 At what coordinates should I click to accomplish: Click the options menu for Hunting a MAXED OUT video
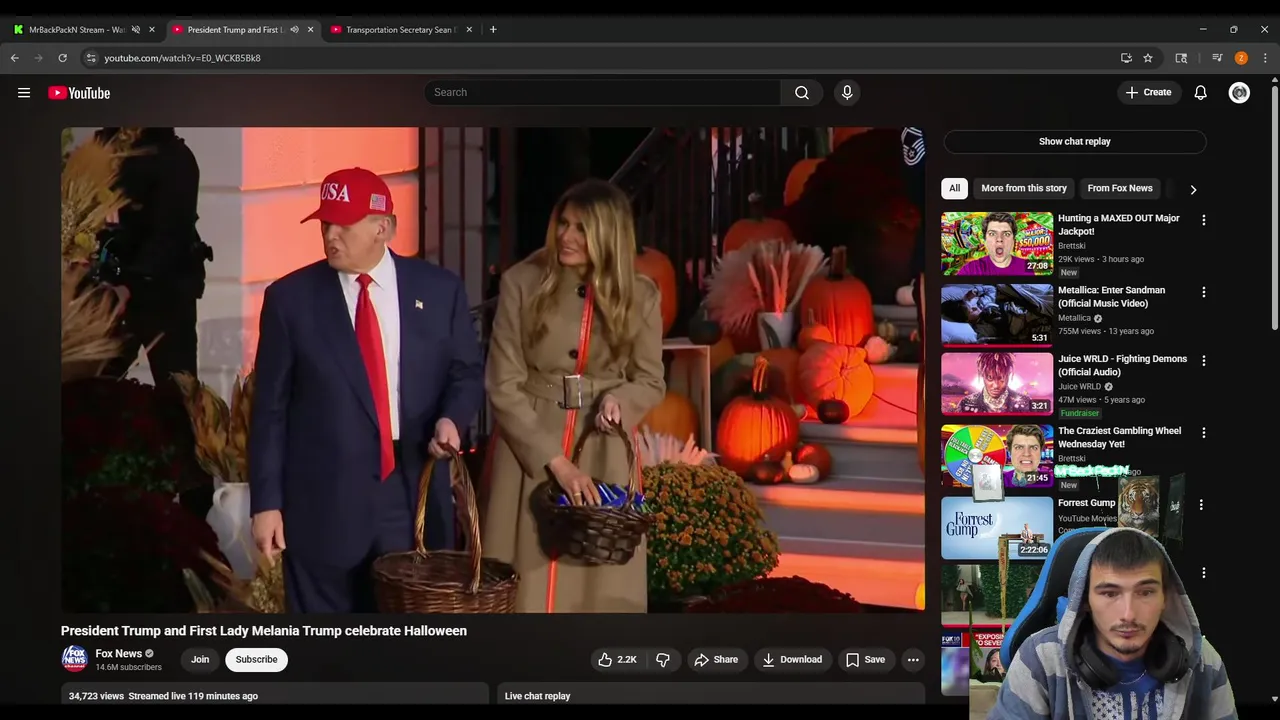[x=1204, y=220]
